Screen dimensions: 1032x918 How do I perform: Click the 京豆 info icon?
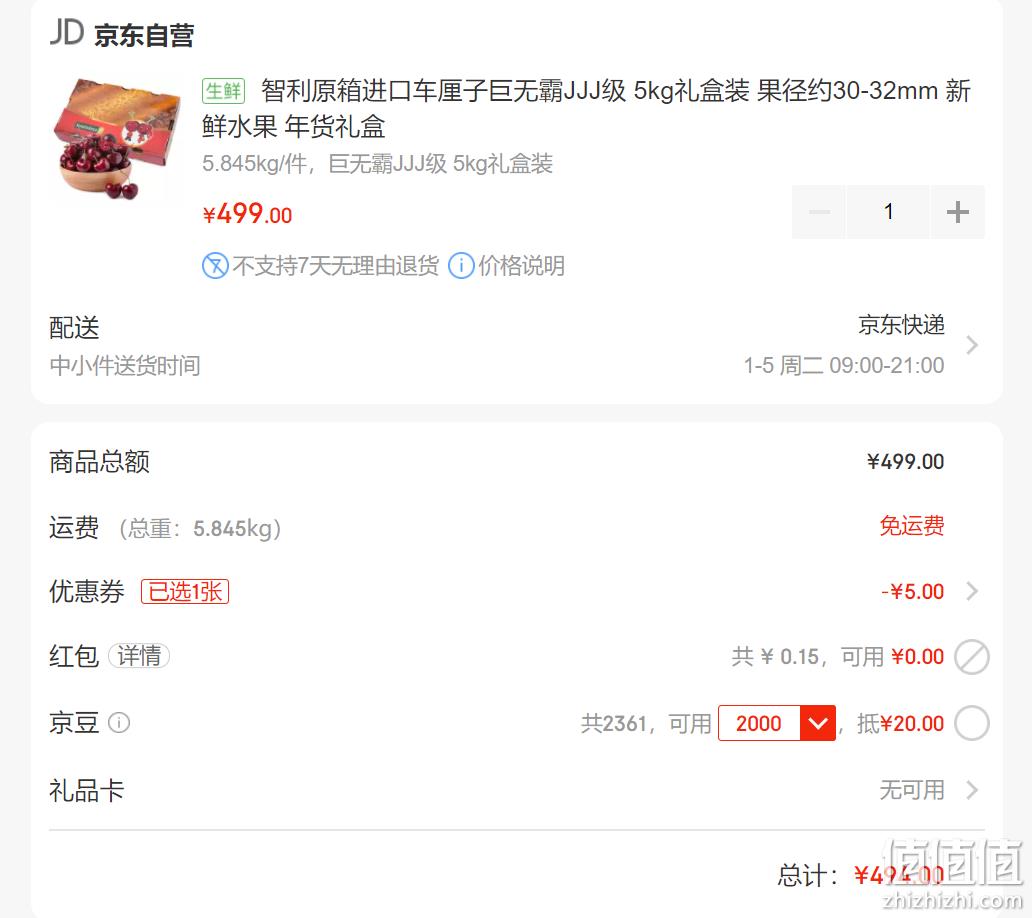point(119,723)
